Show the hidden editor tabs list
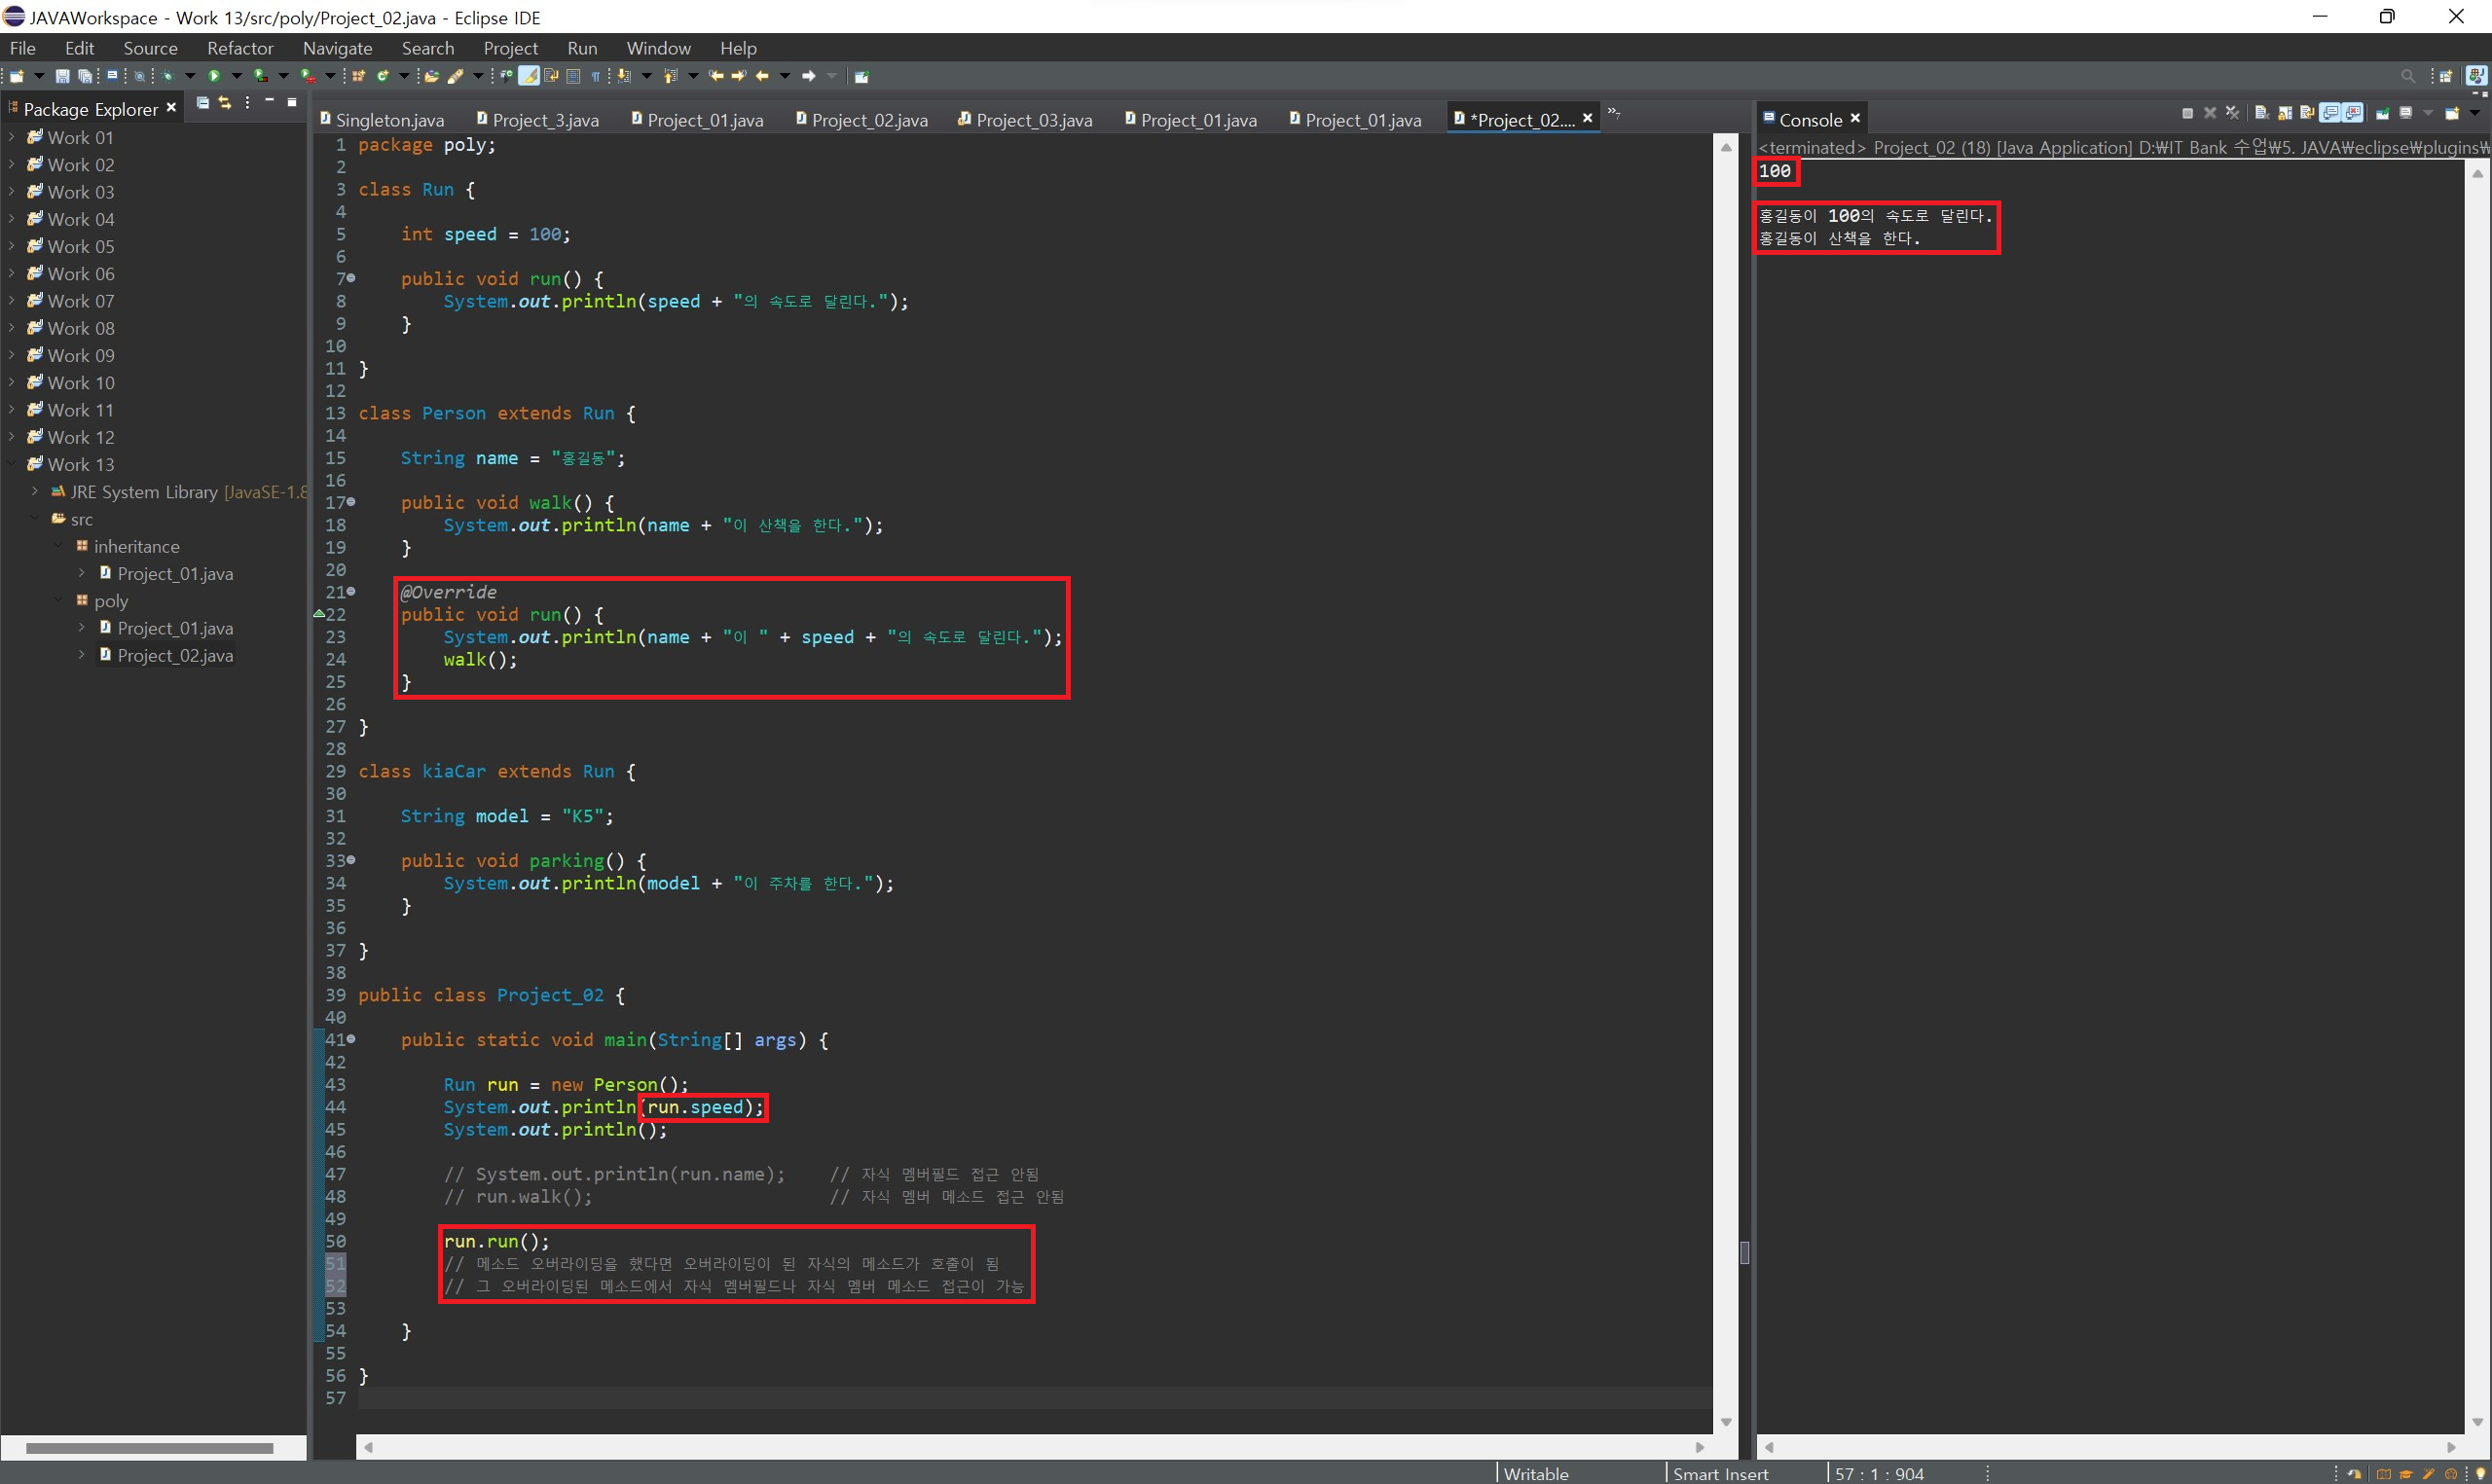Viewport: 2492px width, 1484px height. coord(1613,112)
